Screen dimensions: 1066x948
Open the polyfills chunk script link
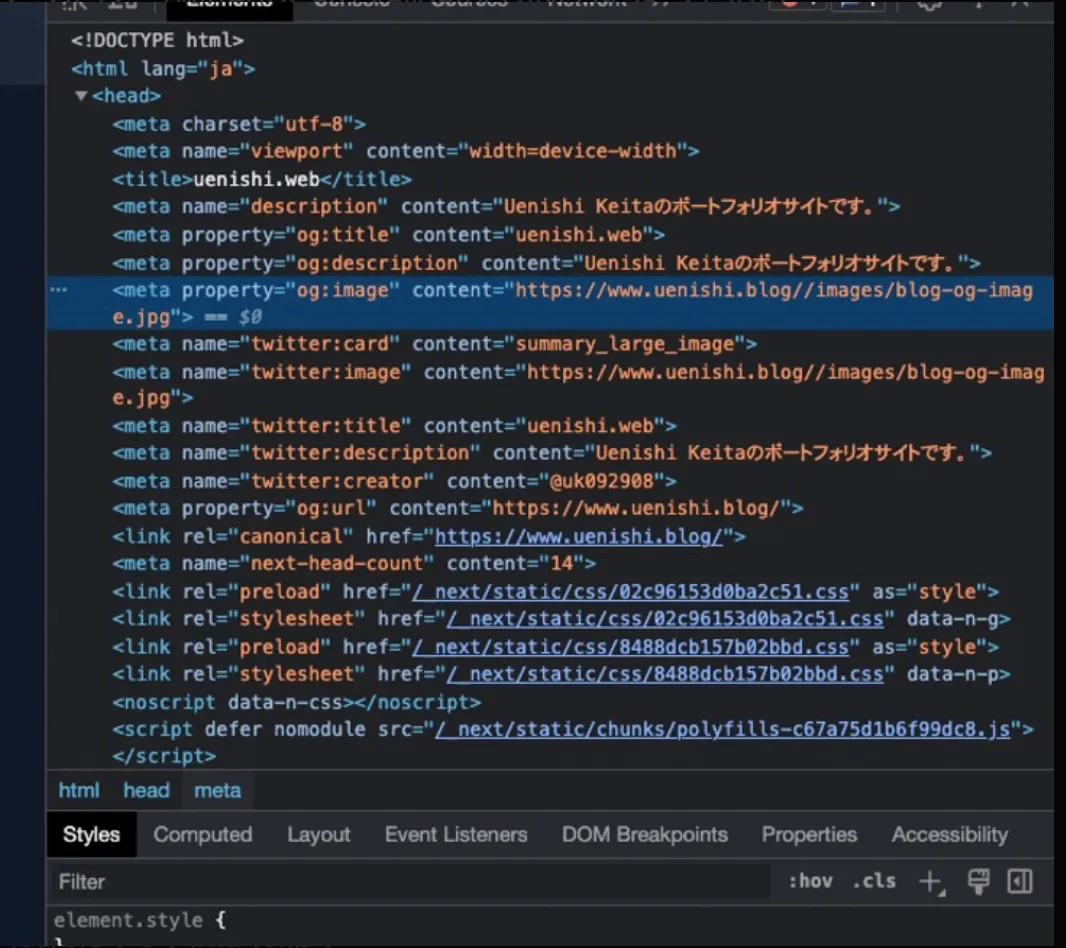722,730
